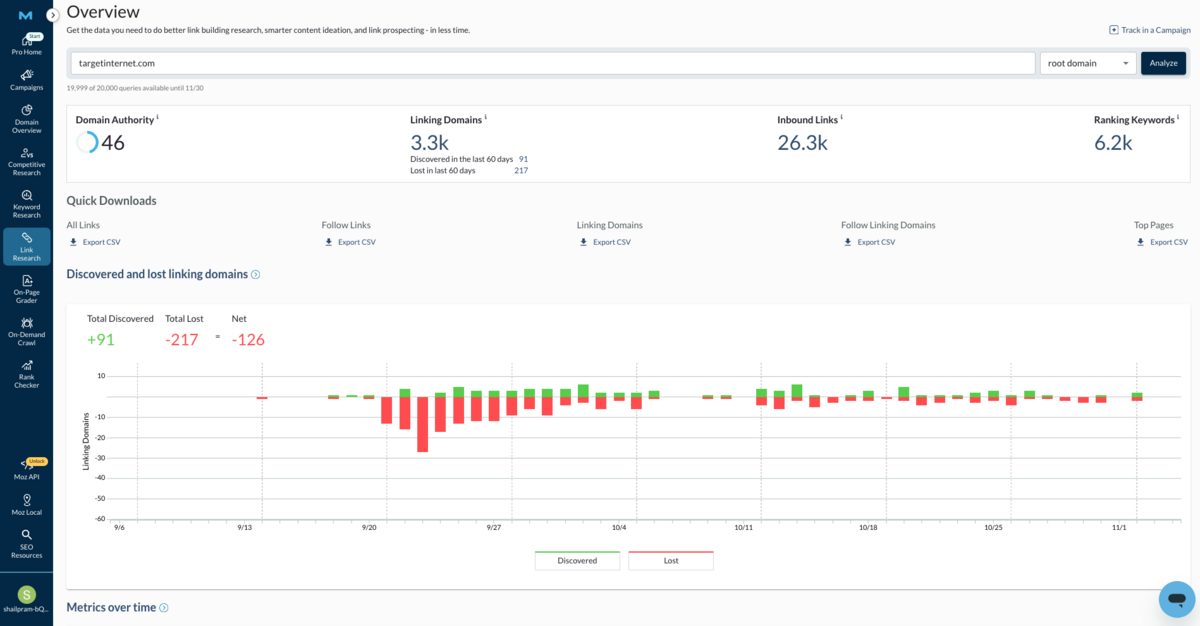Viewport: 1200px width, 626px height.
Task: Select Link Research in sidebar
Action: [x=26, y=246]
